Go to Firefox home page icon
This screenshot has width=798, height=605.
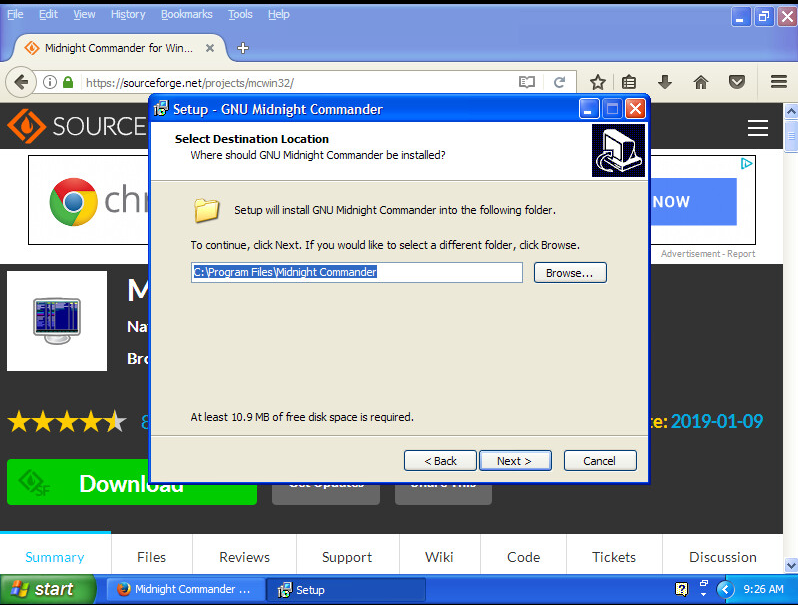point(701,82)
